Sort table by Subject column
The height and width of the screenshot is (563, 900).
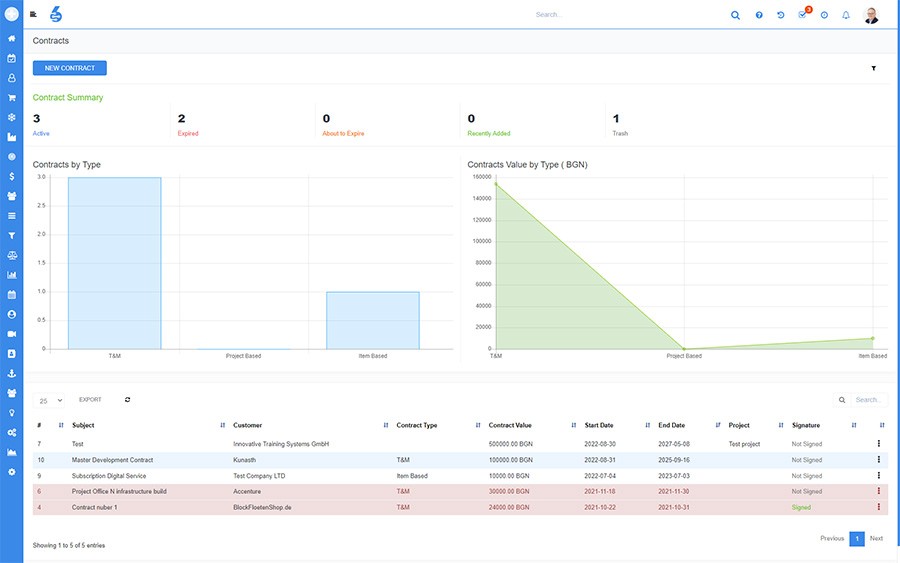tap(83, 425)
